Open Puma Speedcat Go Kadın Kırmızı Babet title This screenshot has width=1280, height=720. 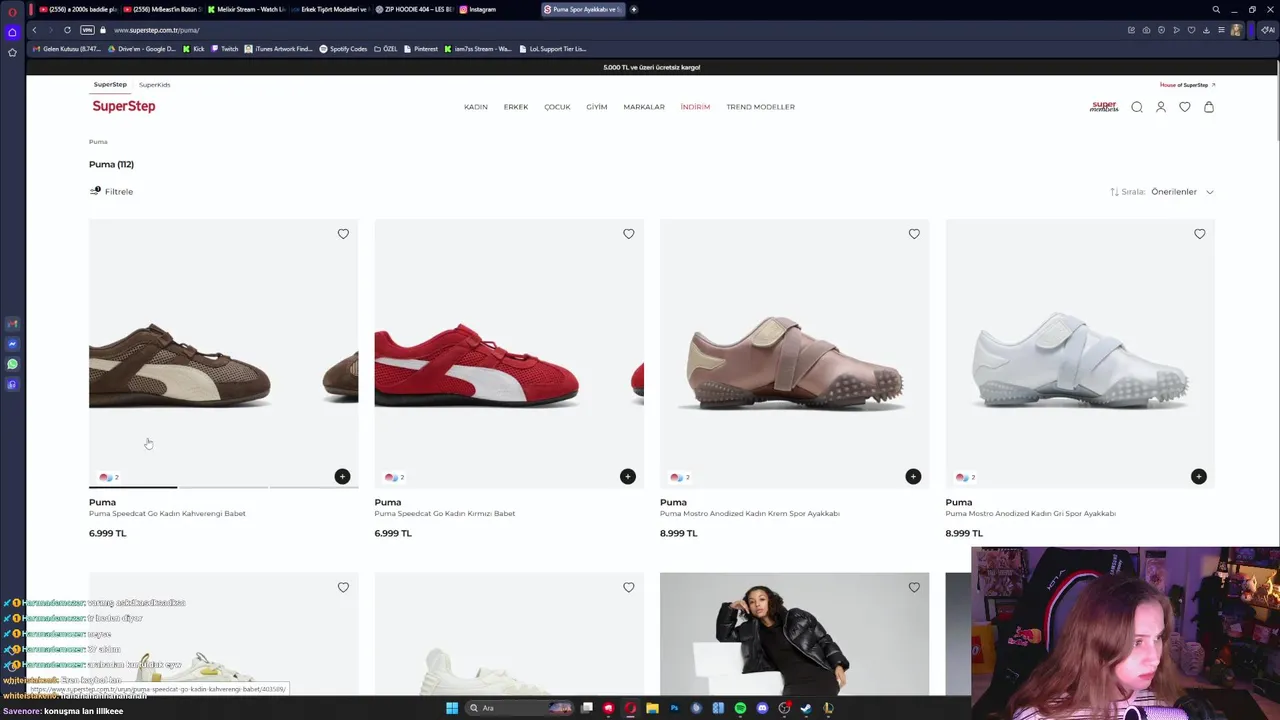click(x=445, y=514)
